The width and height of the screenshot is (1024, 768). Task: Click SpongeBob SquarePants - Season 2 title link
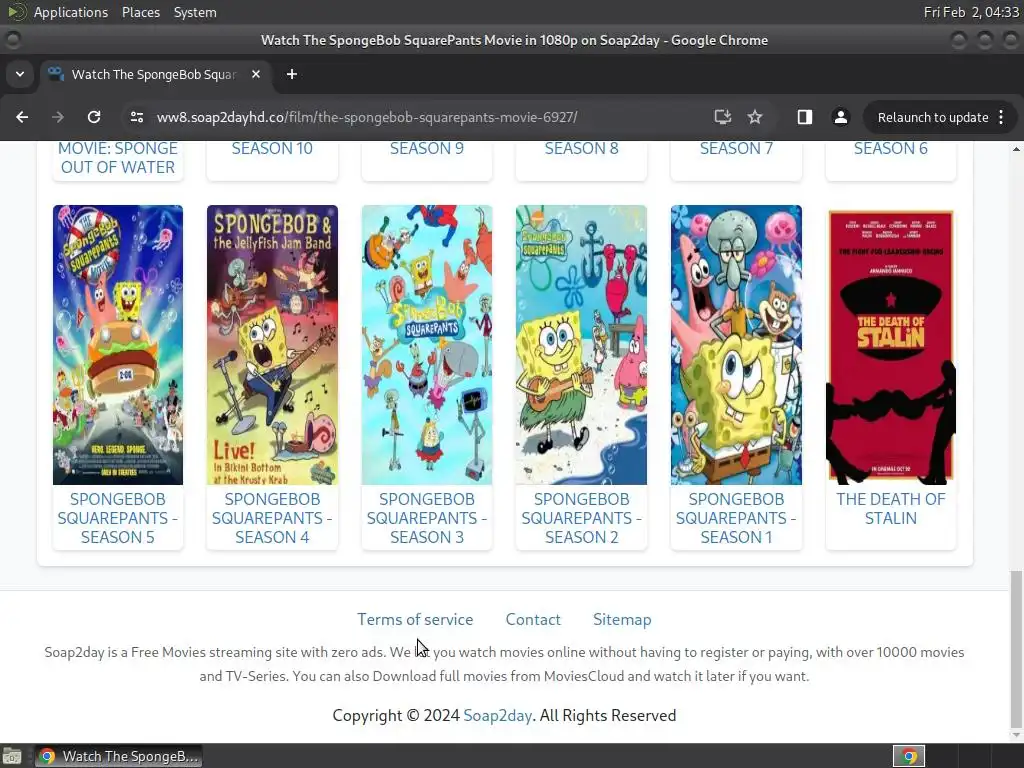[581, 518]
